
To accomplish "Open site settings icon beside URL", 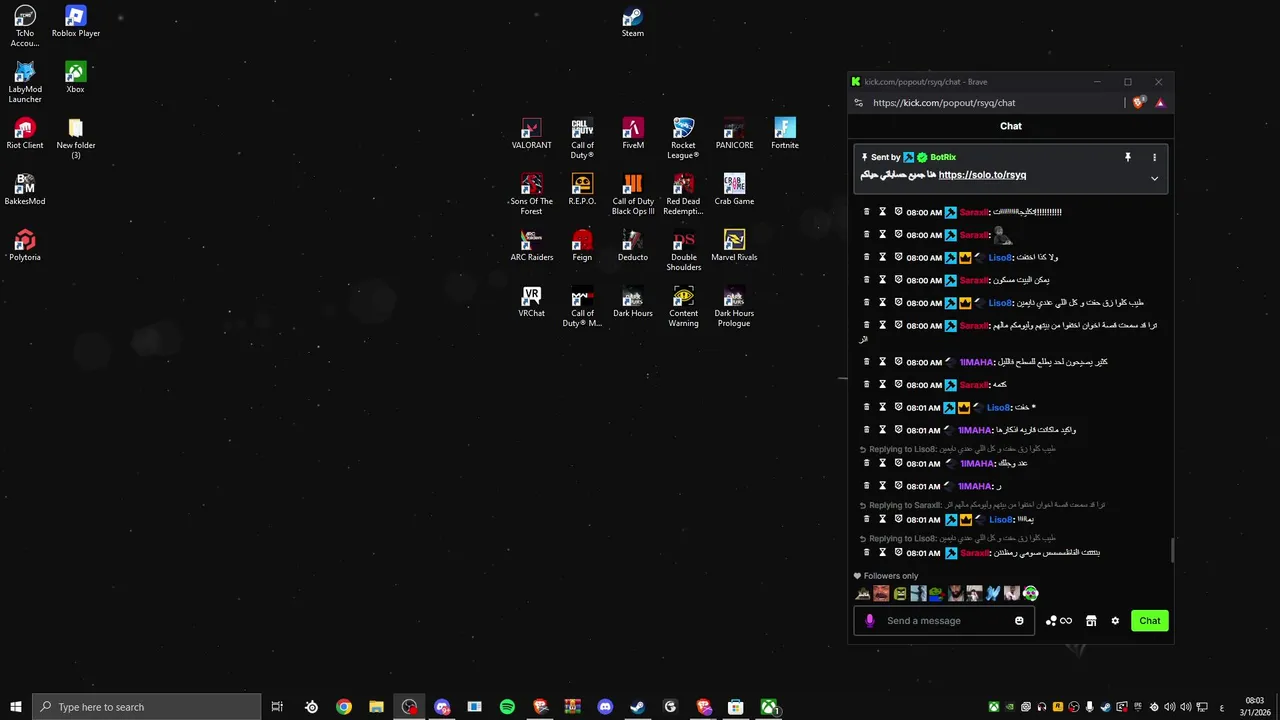I will [x=858, y=102].
